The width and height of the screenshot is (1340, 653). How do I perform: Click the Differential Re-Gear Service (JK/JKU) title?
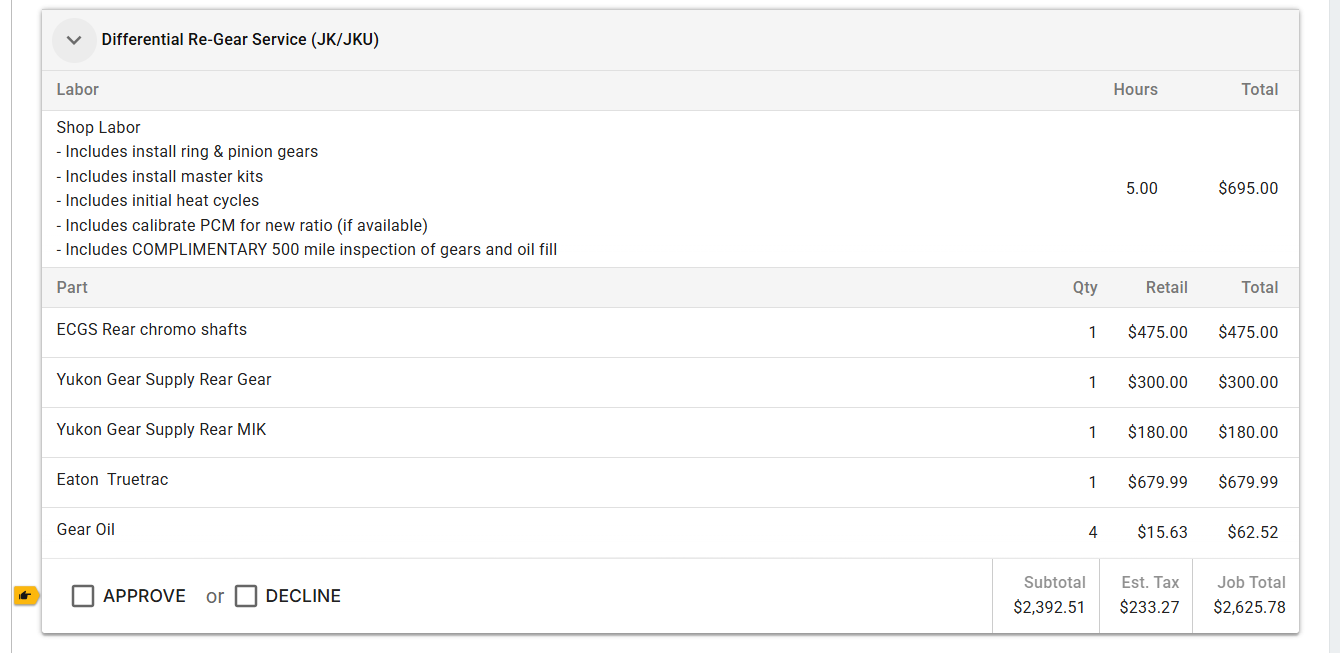[x=240, y=40]
